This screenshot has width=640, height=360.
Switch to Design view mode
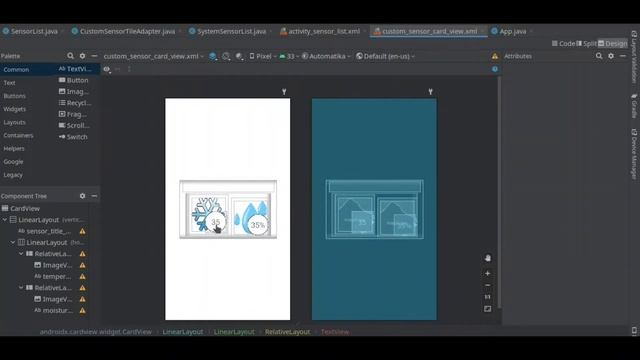point(613,43)
